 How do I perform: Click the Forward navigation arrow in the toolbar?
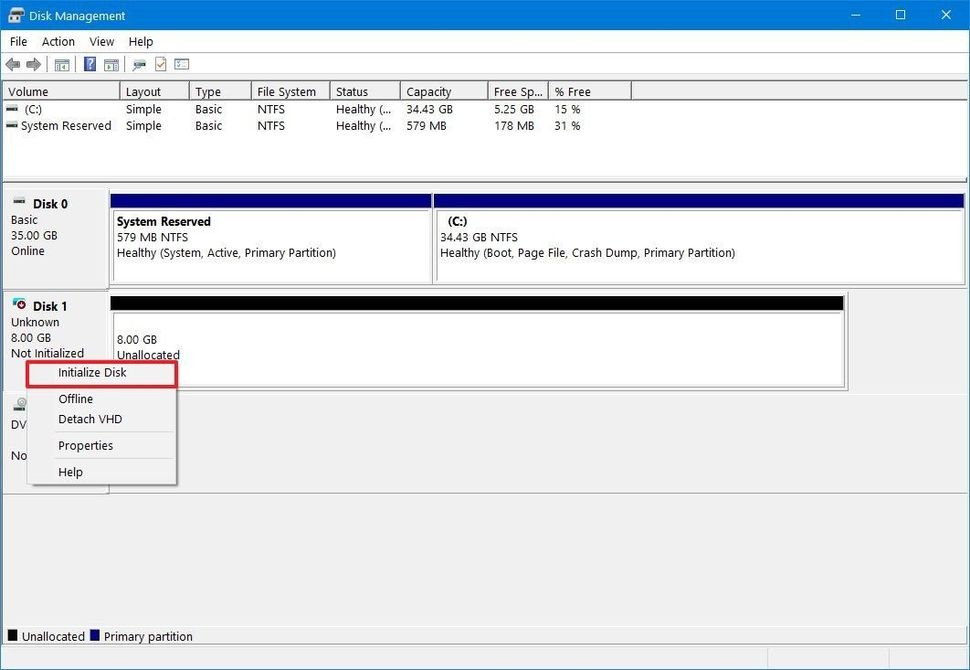(x=33, y=64)
